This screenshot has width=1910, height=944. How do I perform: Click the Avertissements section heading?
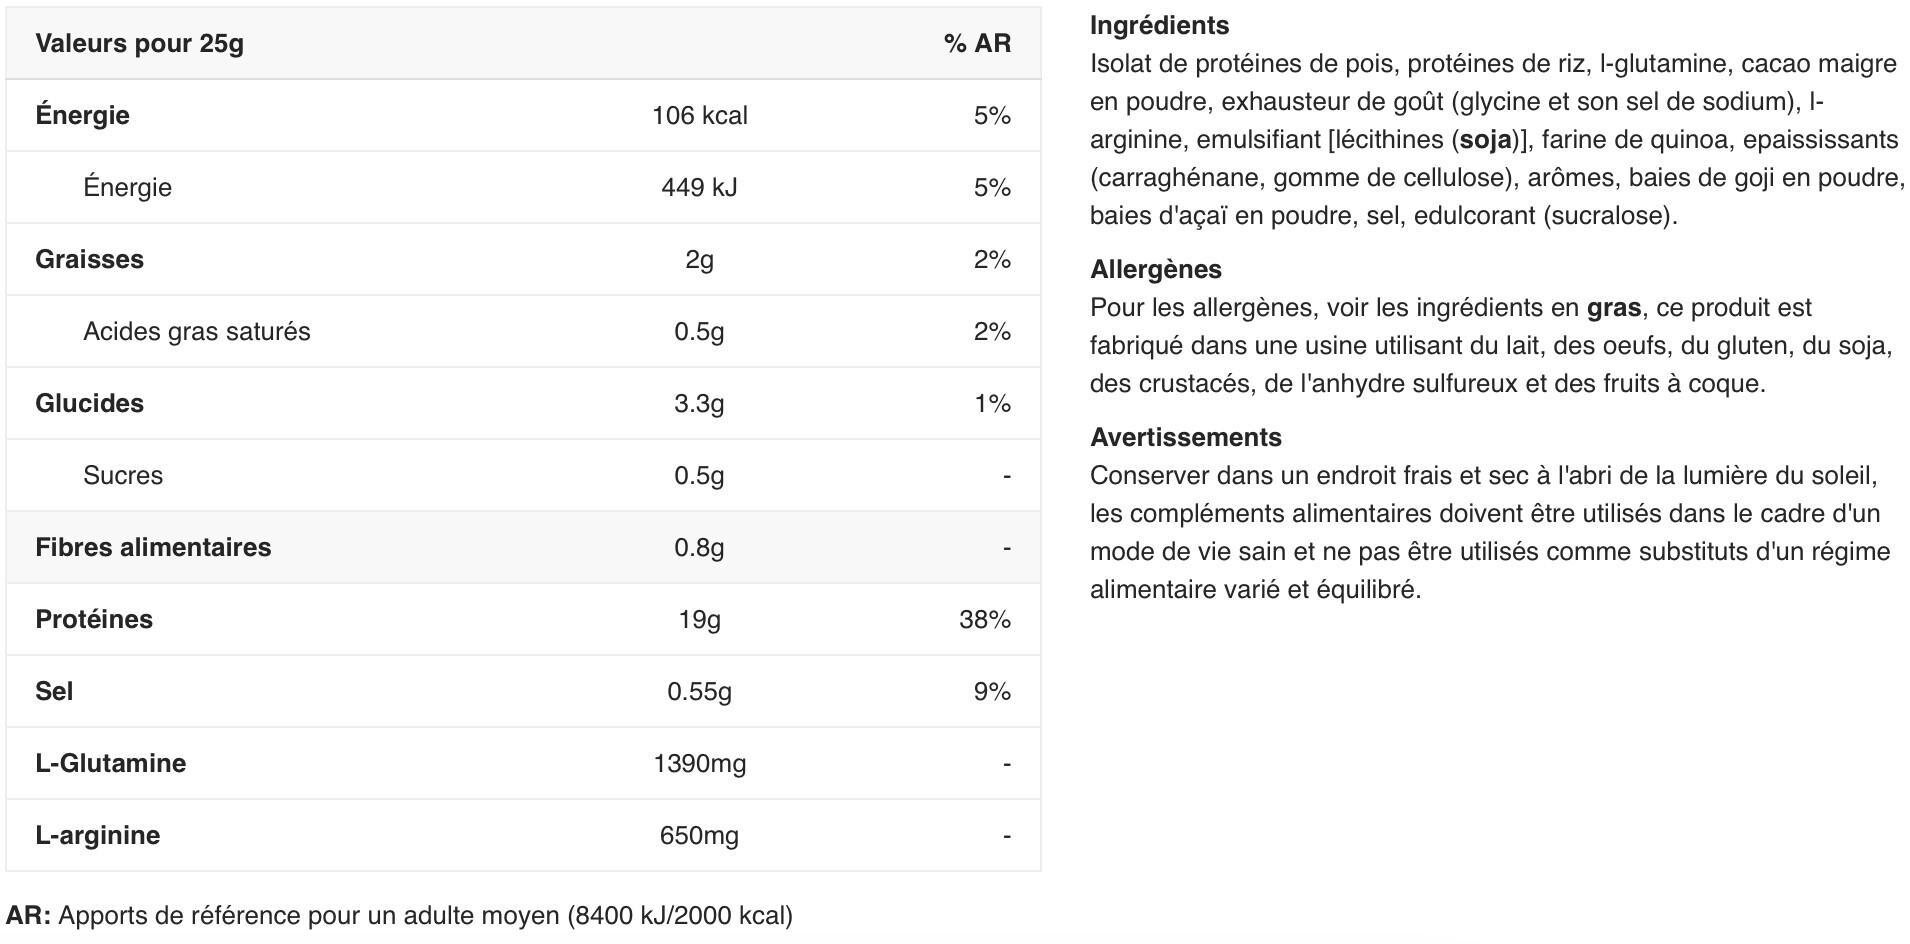point(1185,437)
